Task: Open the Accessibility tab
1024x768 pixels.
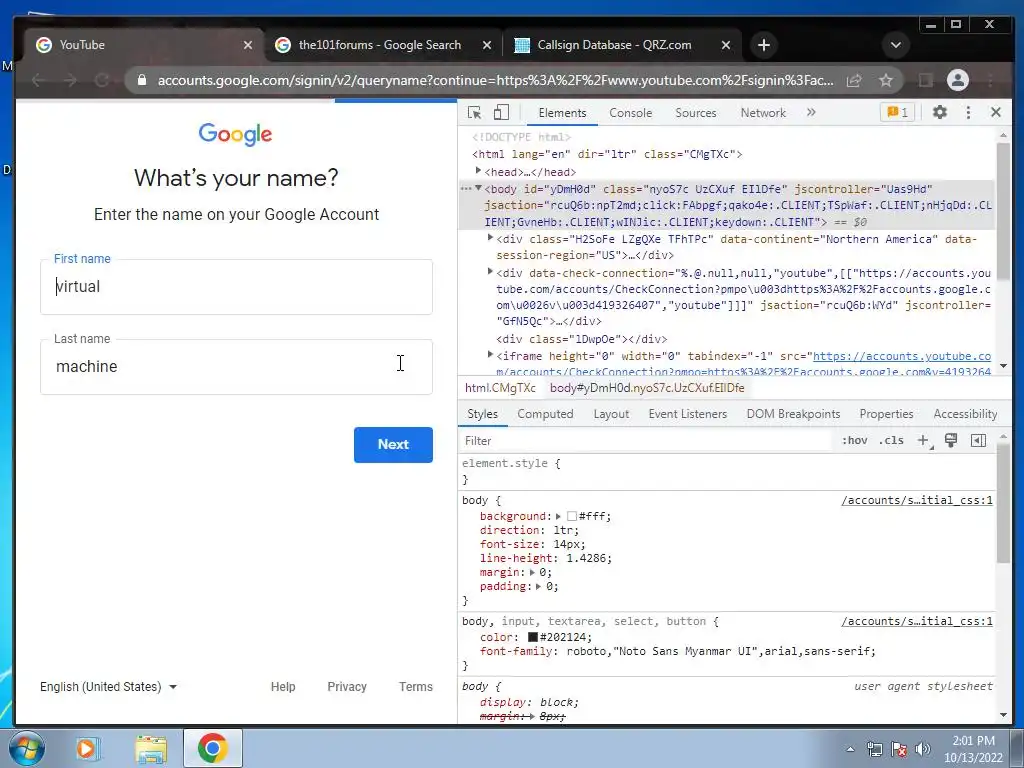Action: [965, 414]
